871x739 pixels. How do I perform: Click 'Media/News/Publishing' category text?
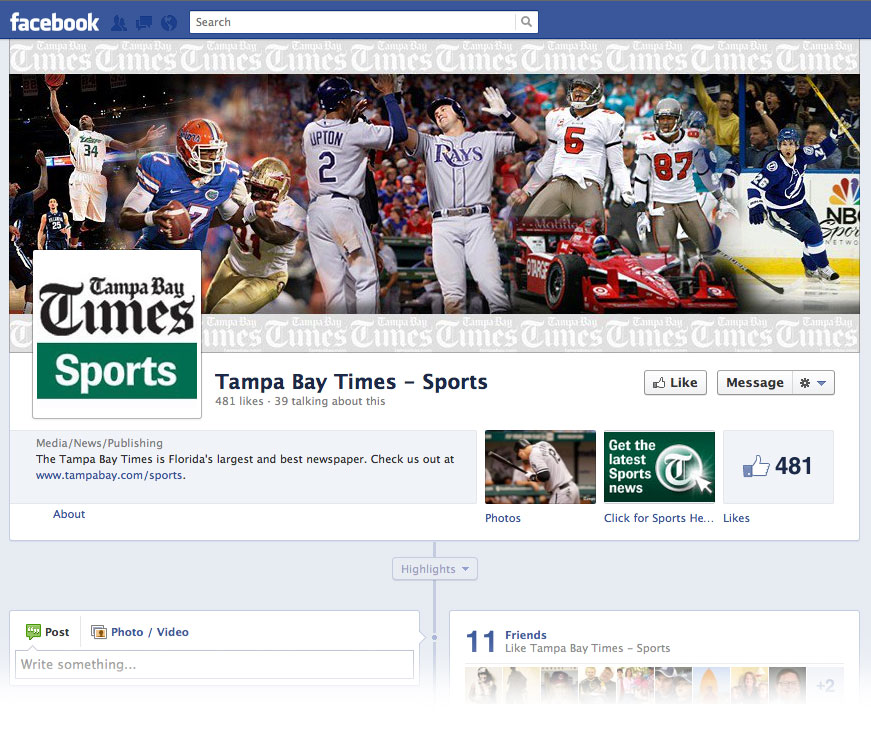(99, 443)
